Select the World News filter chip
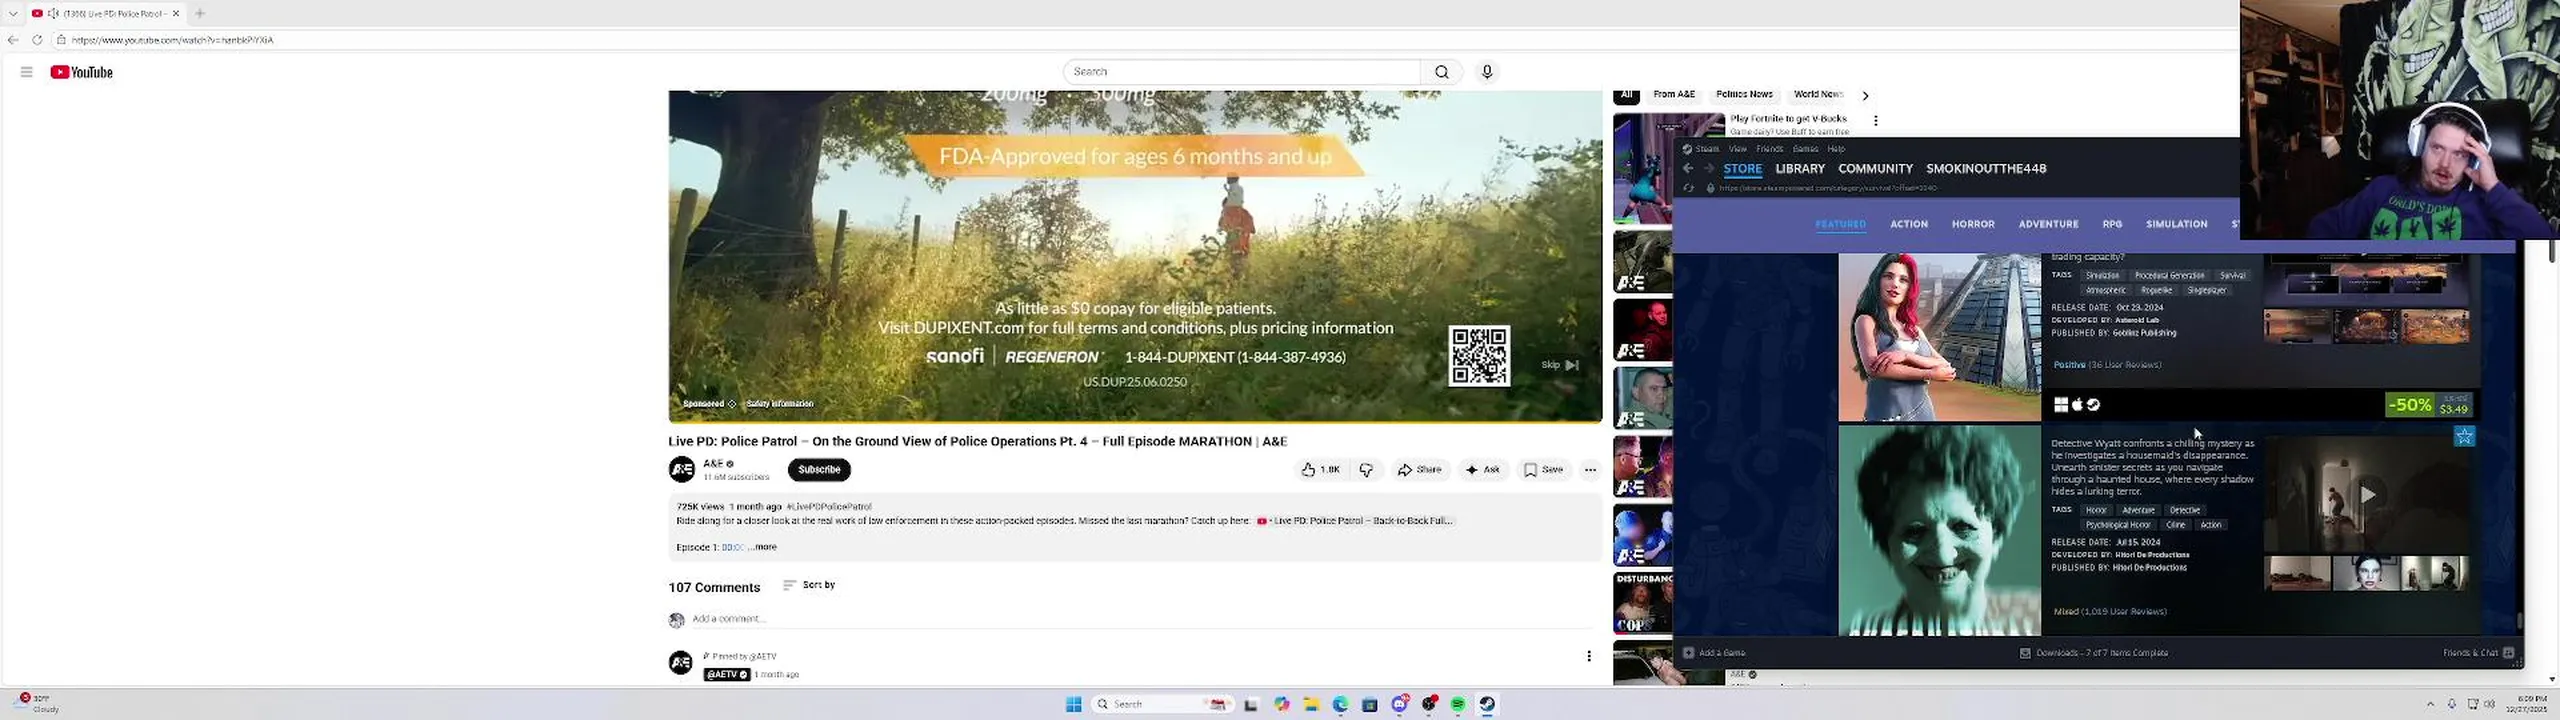This screenshot has width=2560, height=720. [1817, 95]
